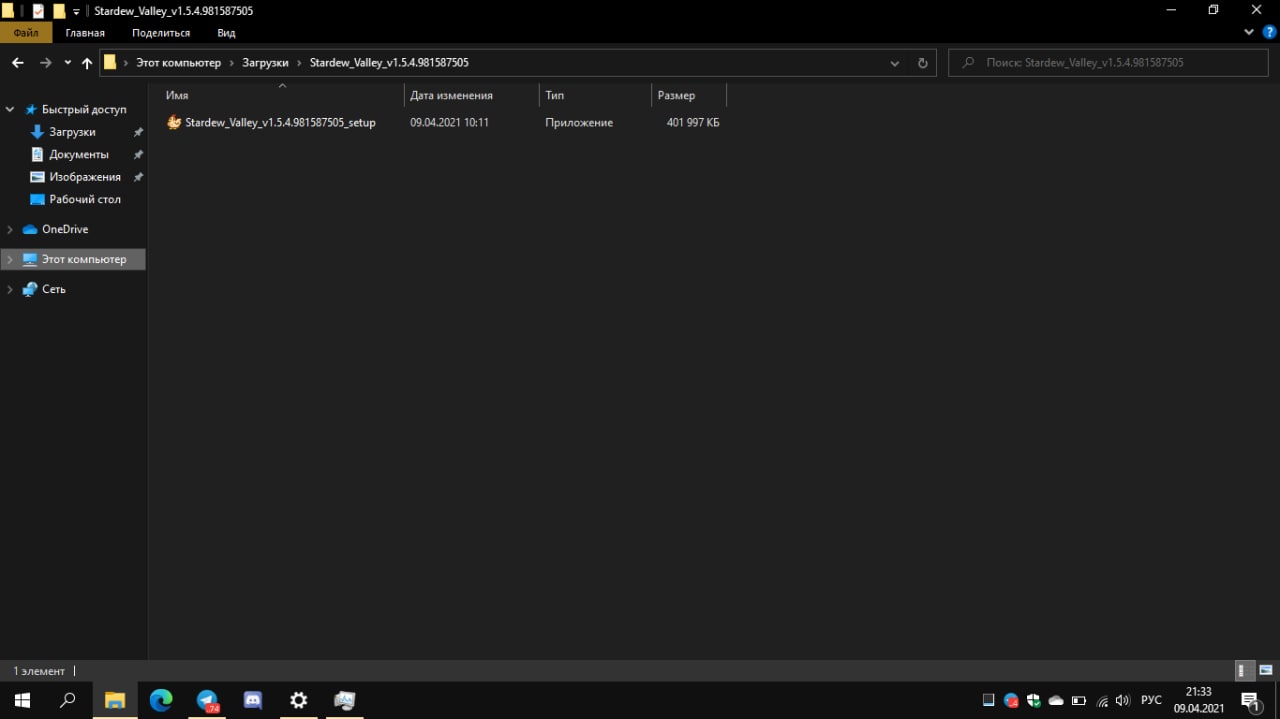Open the notification center icon
Screen dimensions: 1280x719
[1250, 701]
